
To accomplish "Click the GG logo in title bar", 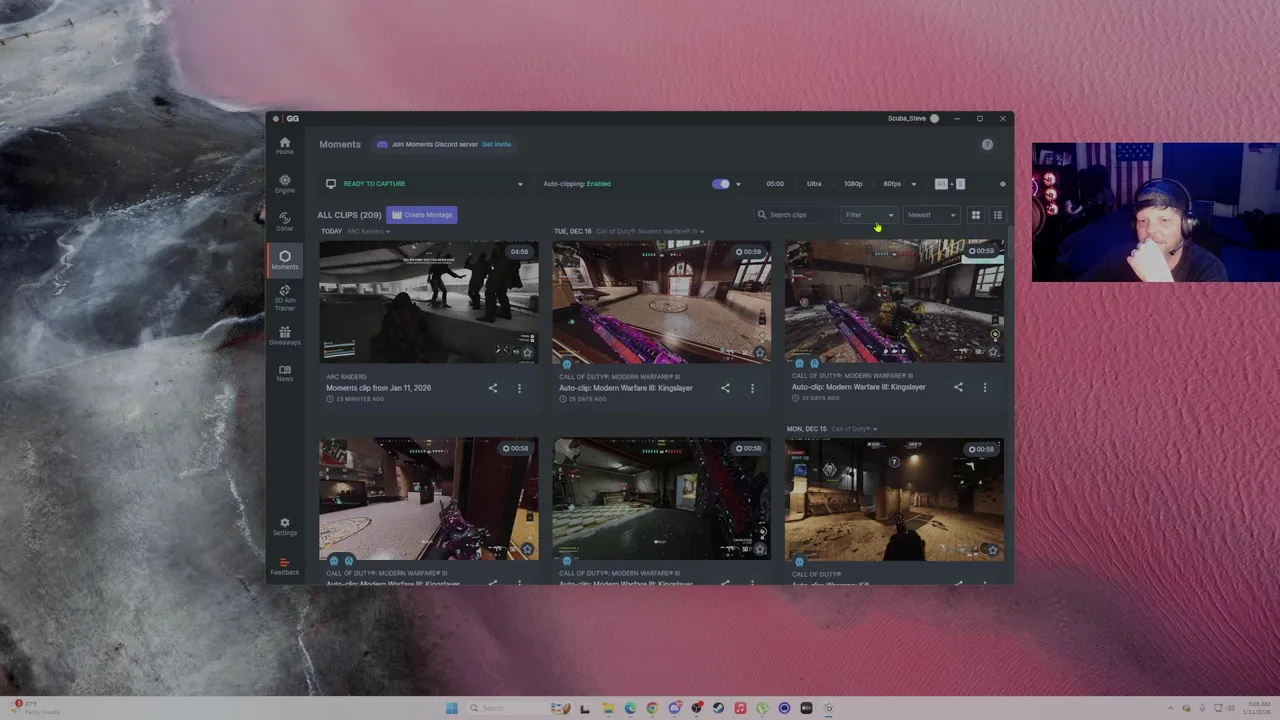I will point(286,118).
